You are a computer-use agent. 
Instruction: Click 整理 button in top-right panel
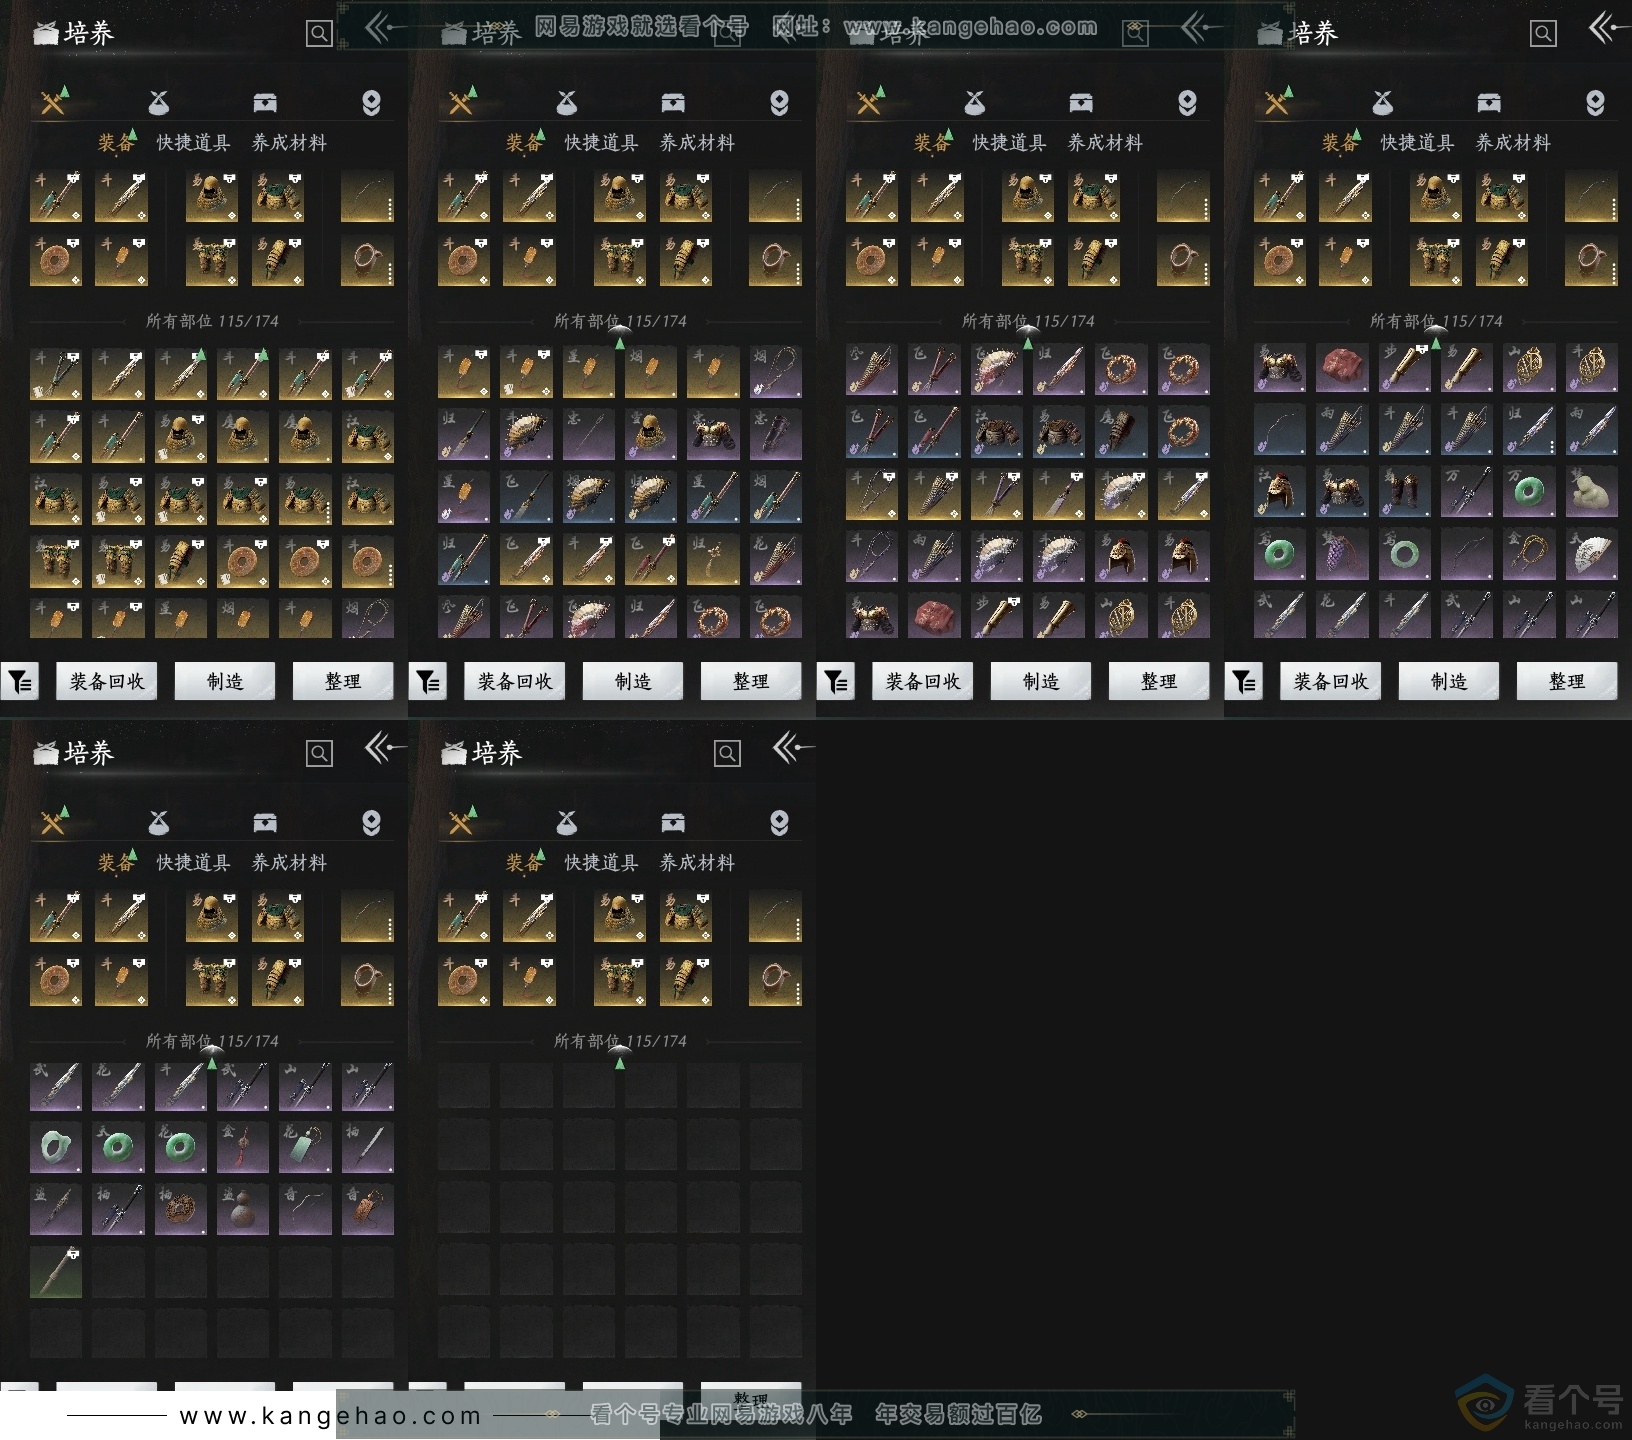[x=1567, y=681]
